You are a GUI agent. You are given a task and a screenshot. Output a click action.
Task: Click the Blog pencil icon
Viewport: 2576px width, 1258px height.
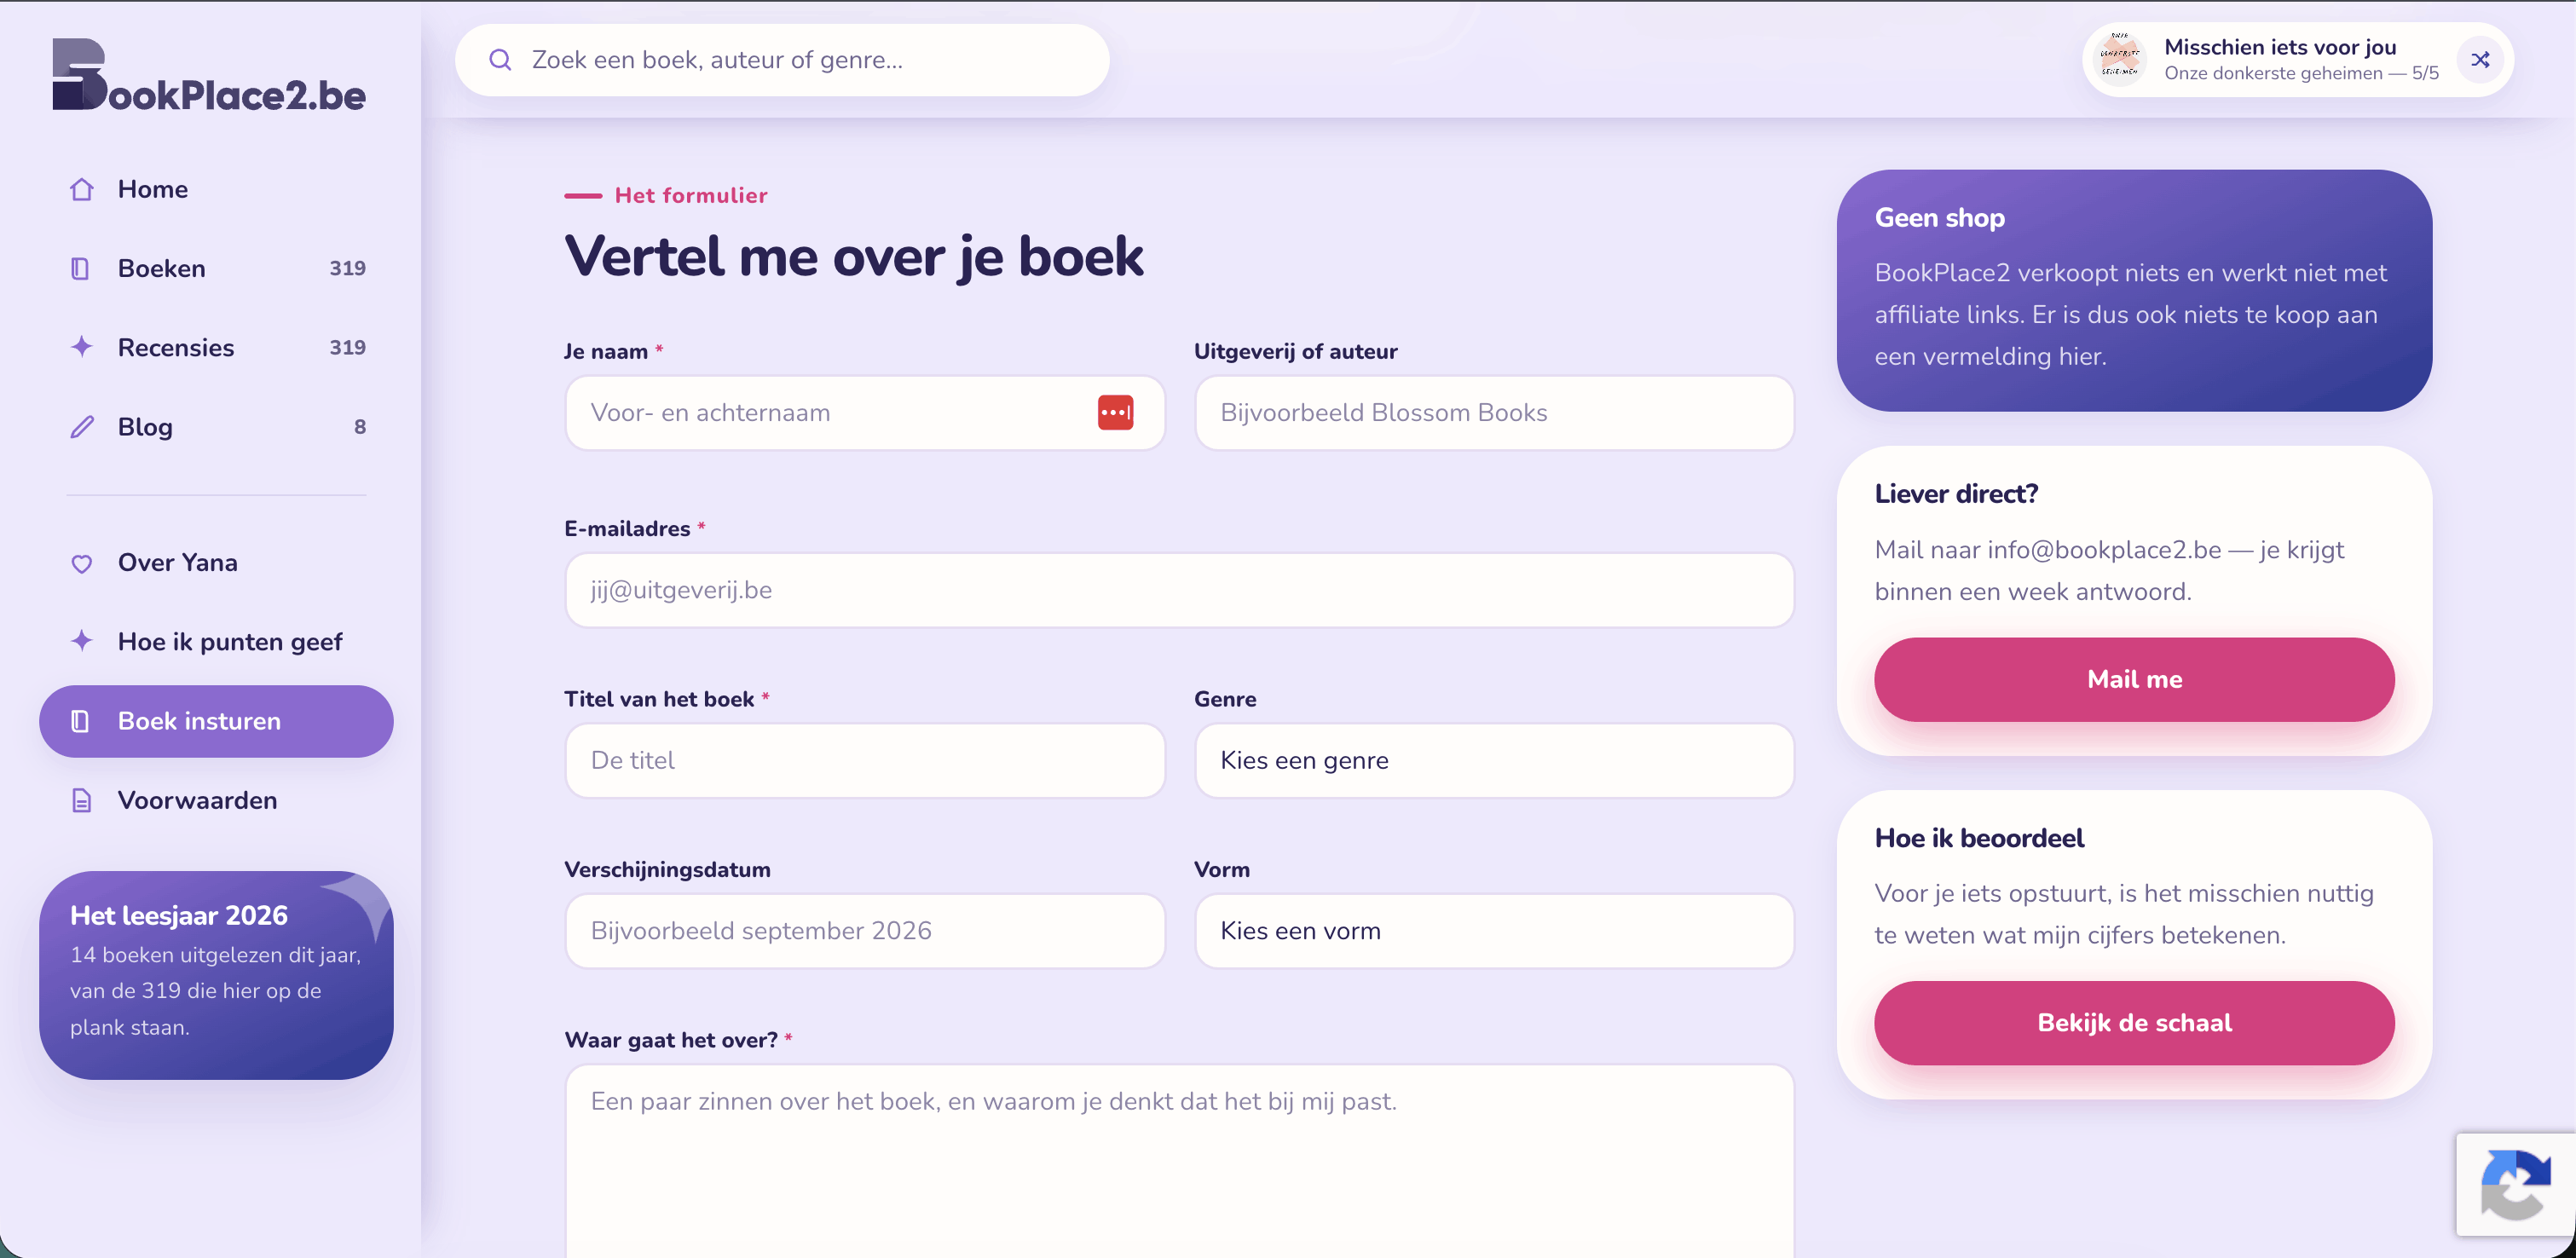click(x=82, y=427)
